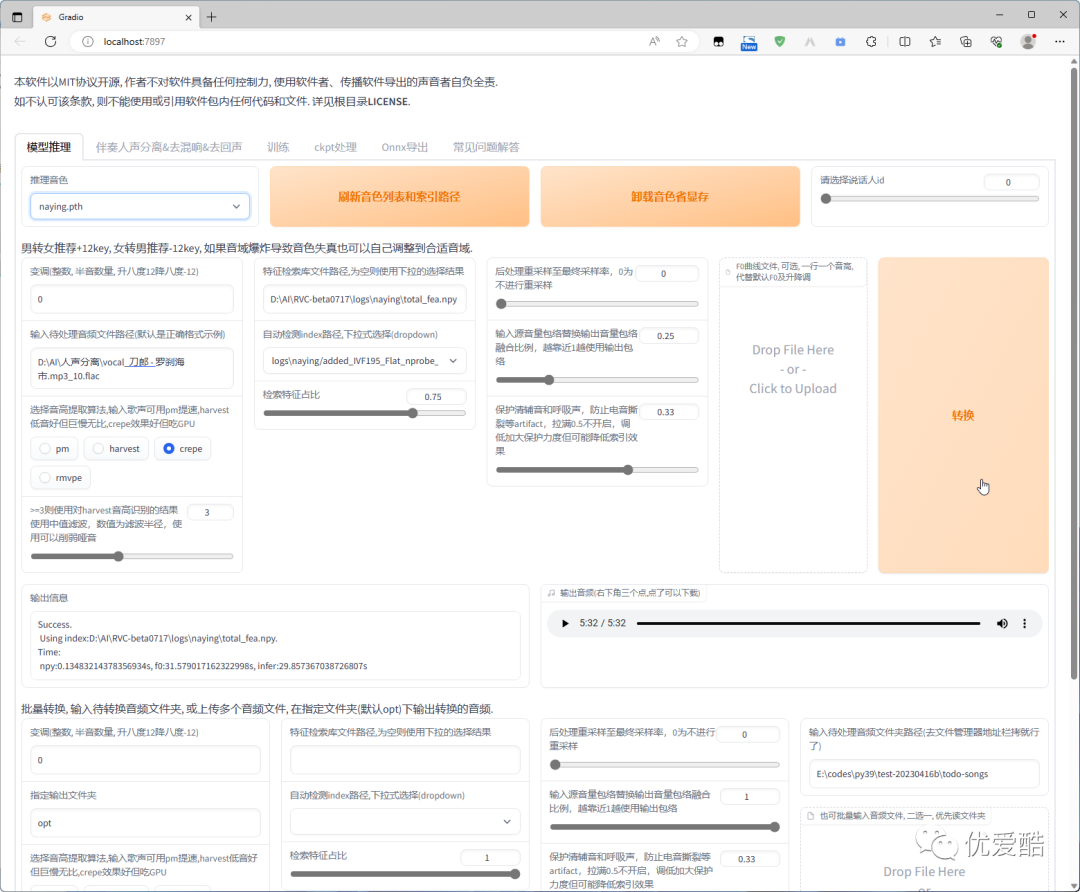
Task: Adjust the consonant protection 0.33 slider
Action: point(597,470)
